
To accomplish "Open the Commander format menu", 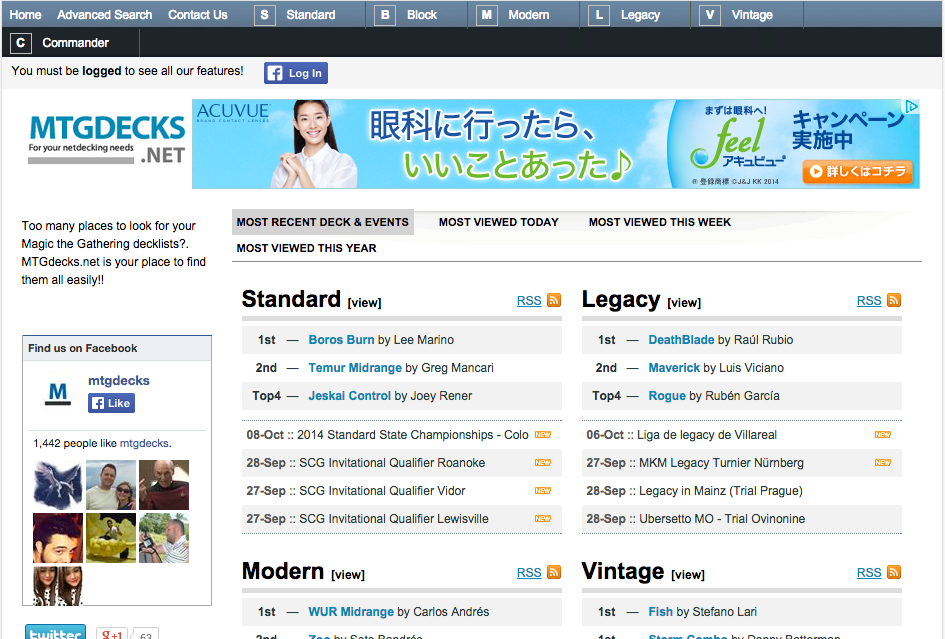I will point(75,43).
